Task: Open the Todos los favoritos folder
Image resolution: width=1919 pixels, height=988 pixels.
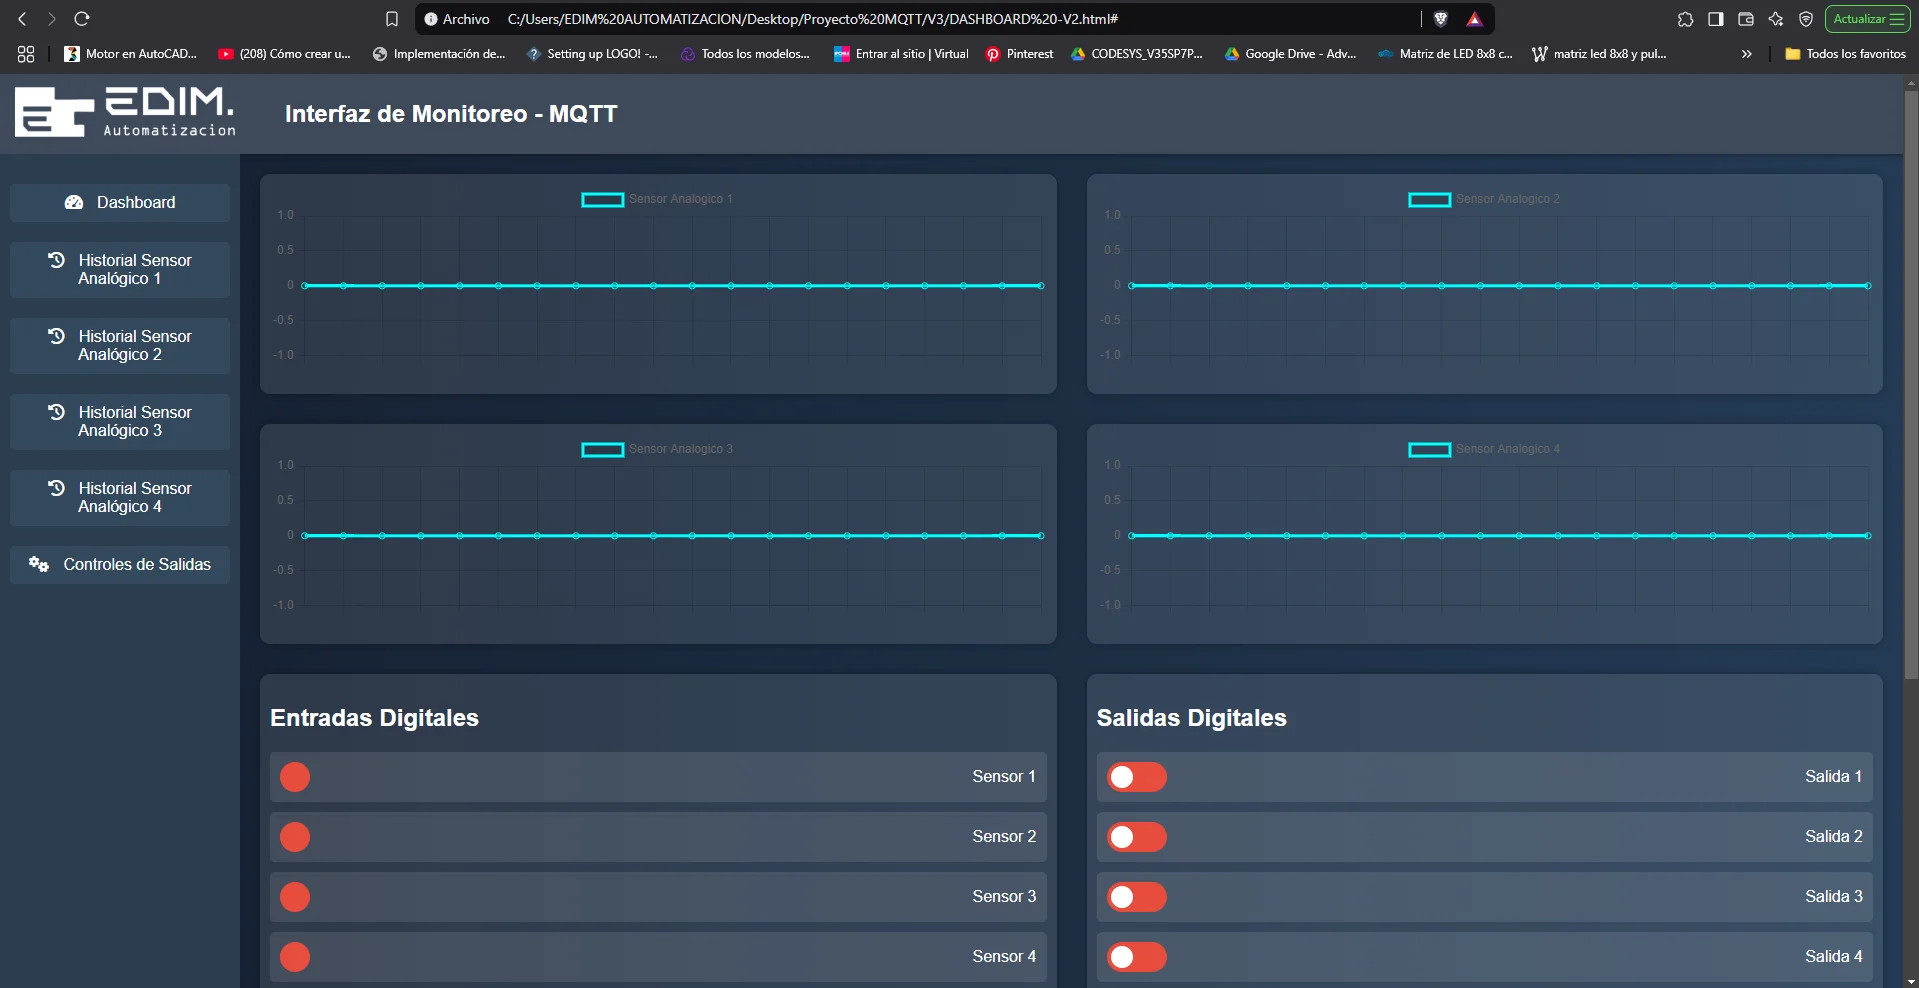Action: (x=1845, y=54)
